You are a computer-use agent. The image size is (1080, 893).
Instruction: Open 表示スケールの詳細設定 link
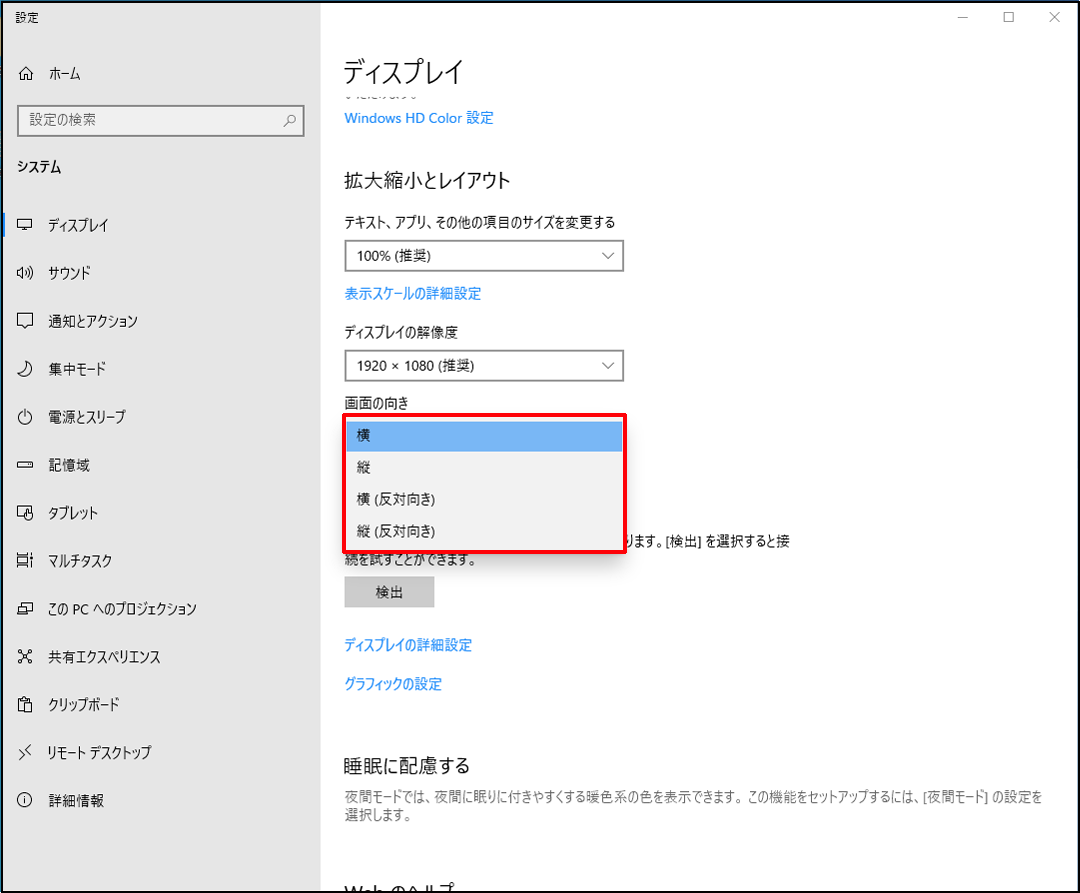(x=412, y=293)
